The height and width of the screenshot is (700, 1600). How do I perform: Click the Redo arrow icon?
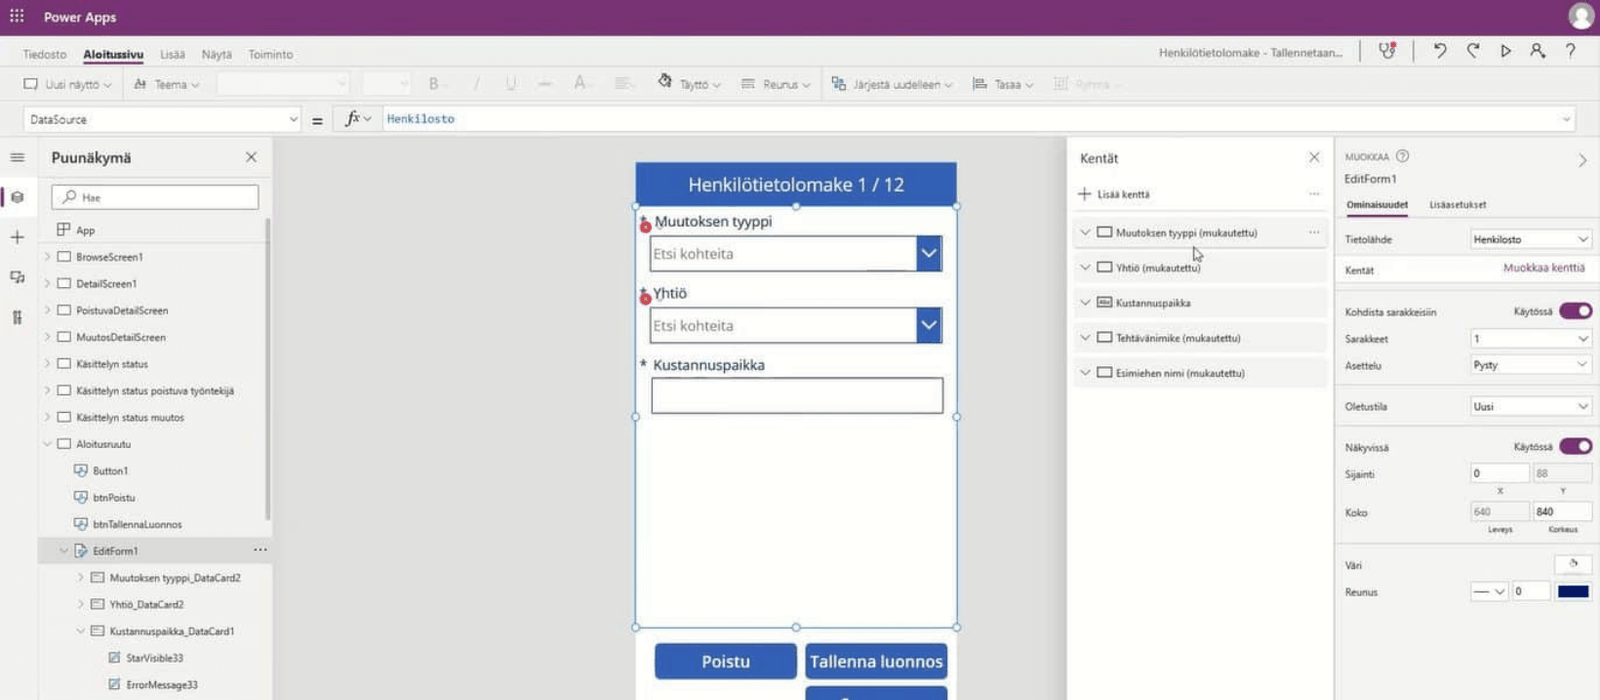pos(1473,51)
